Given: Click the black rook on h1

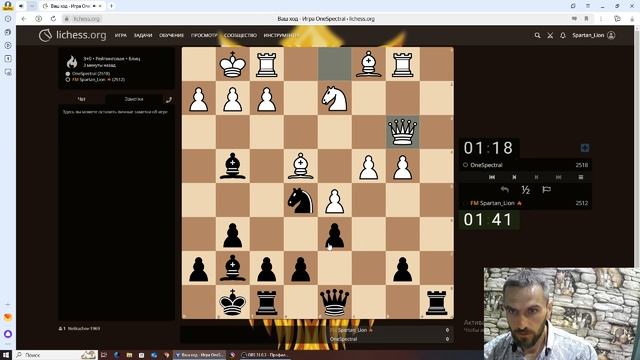Looking at the screenshot, I should coord(436,302).
